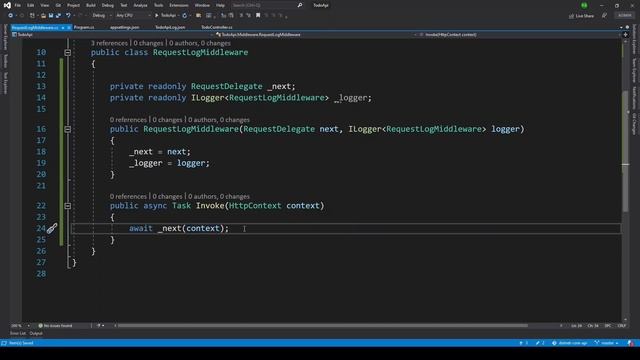
Task: Click the Undo toolbar icon
Action: pyautogui.click(x=68, y=16)
